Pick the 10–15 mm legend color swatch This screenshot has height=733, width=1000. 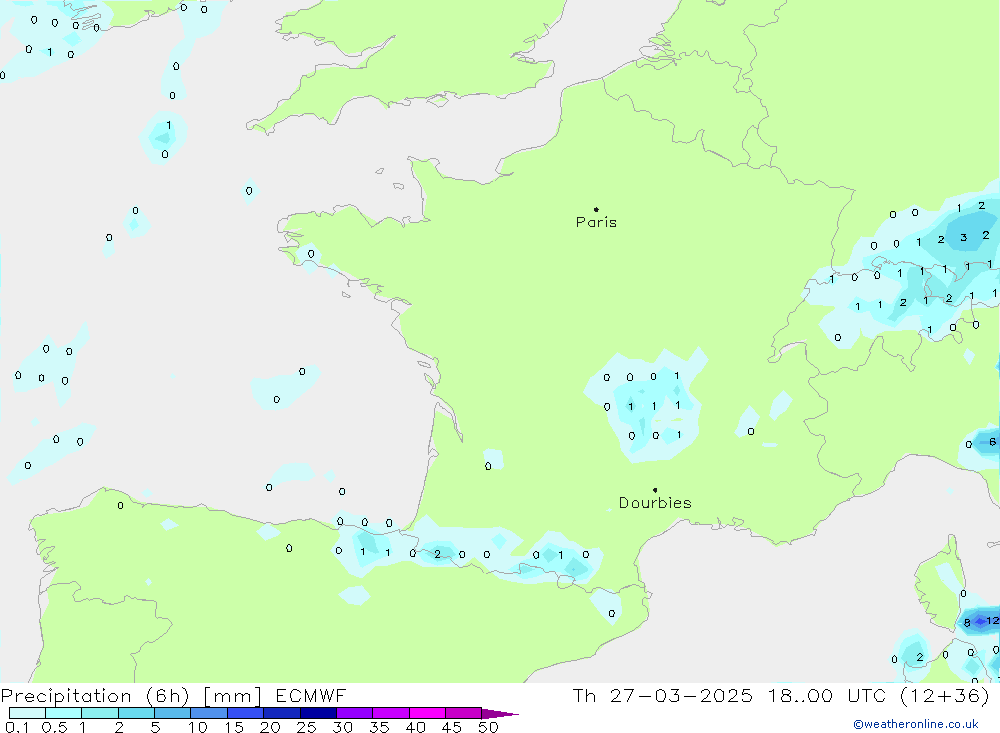click(209, 713)
